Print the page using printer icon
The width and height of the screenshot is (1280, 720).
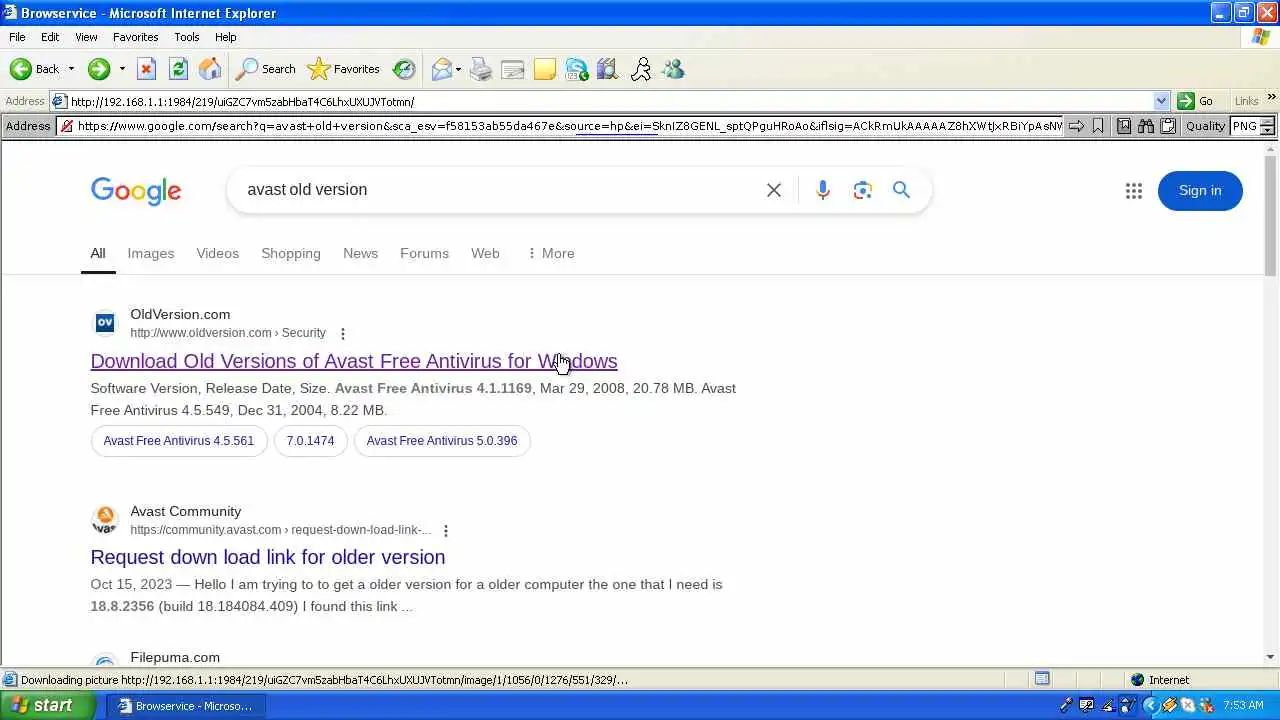[481, 69]
